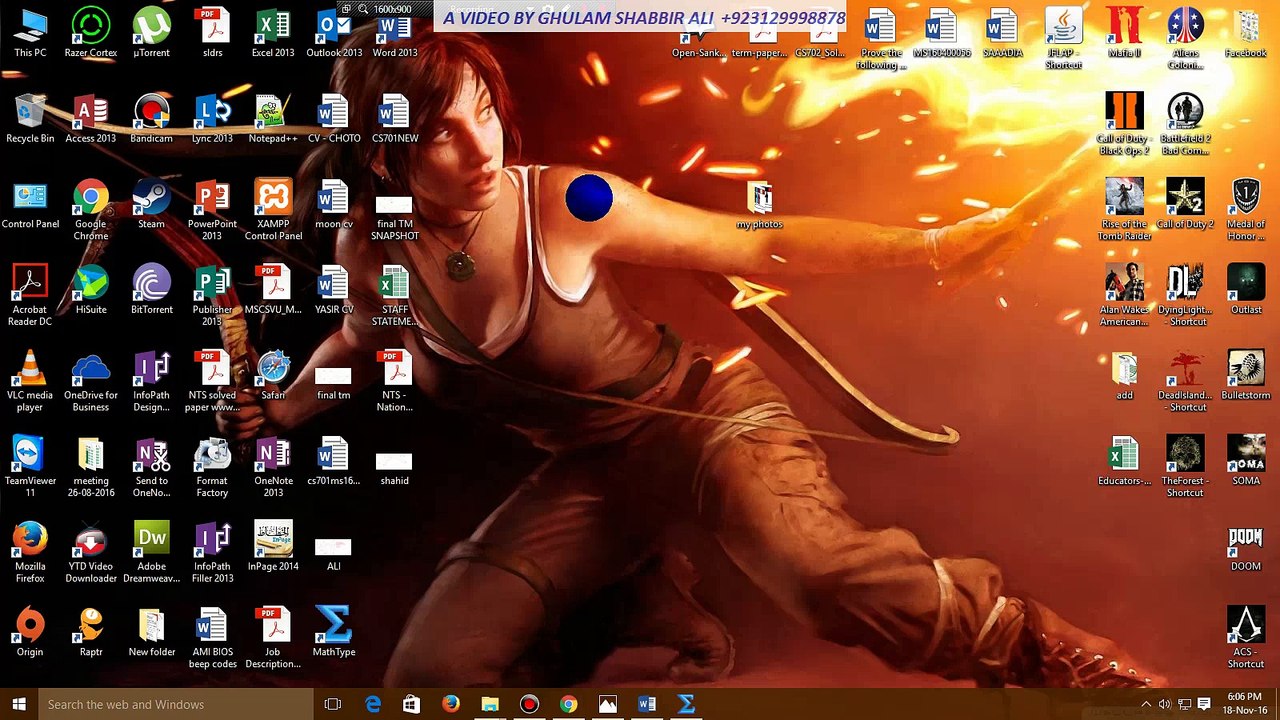The width and height of the screenshot is (1280, 720).
Task: Click the VLC media player icon
Action: 30,370
